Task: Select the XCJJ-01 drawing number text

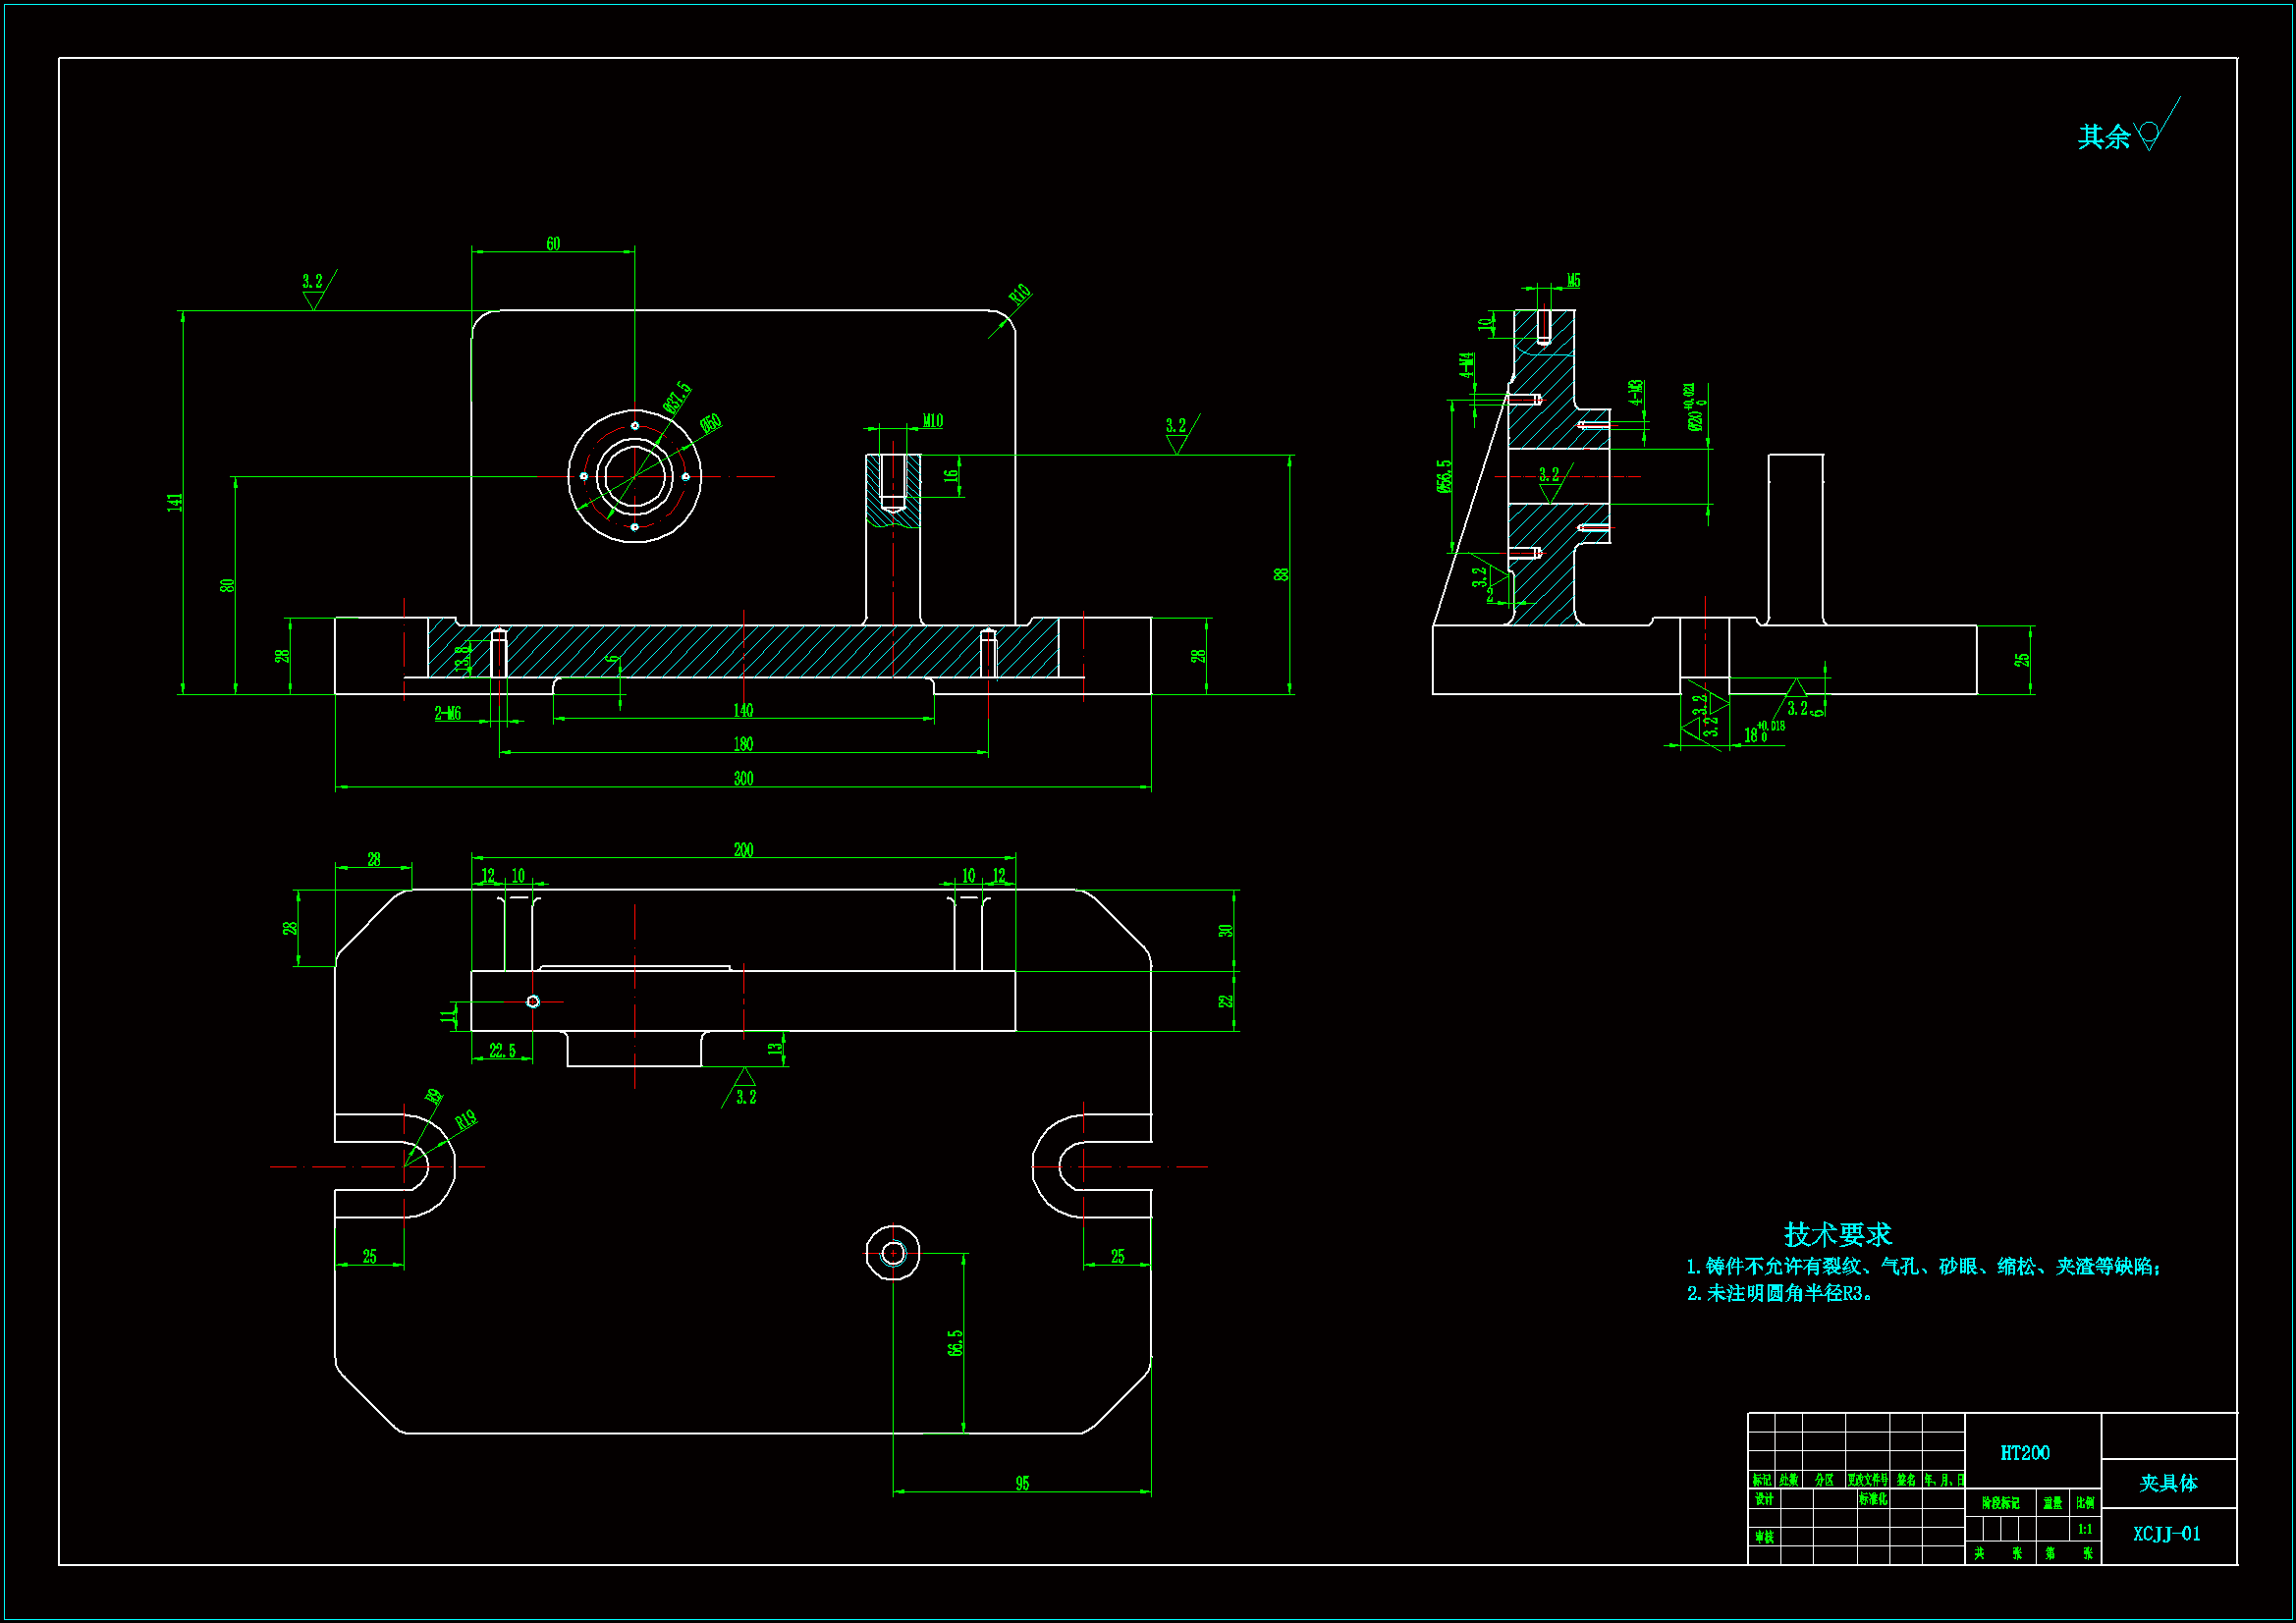Action: click(x=2166, y=1534)
